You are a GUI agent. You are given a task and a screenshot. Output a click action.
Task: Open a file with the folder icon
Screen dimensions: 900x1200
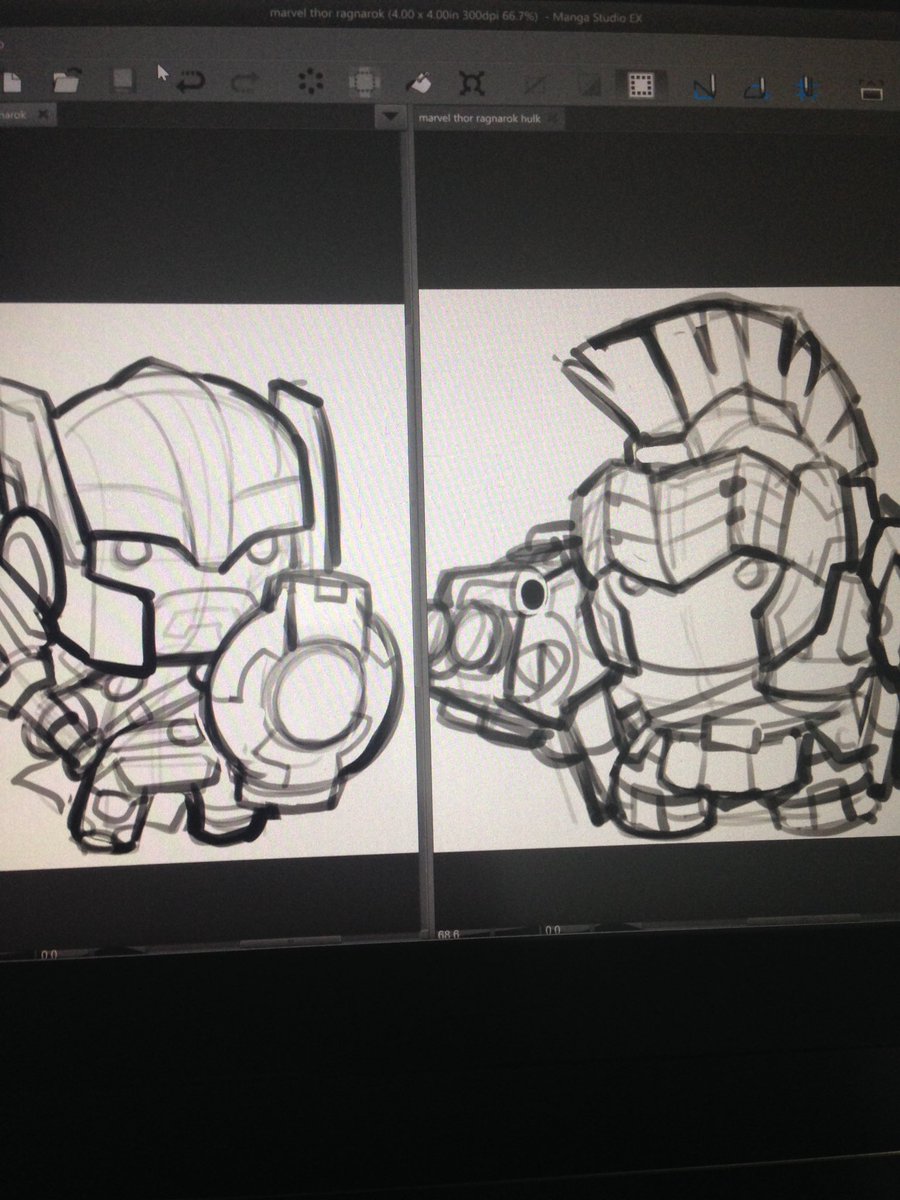(x=67, y=81)
